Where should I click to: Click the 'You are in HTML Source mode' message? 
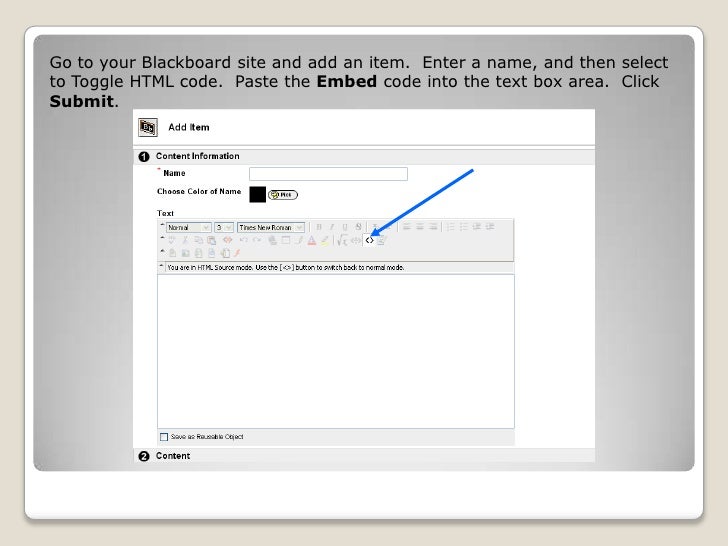tap(286, 267)
